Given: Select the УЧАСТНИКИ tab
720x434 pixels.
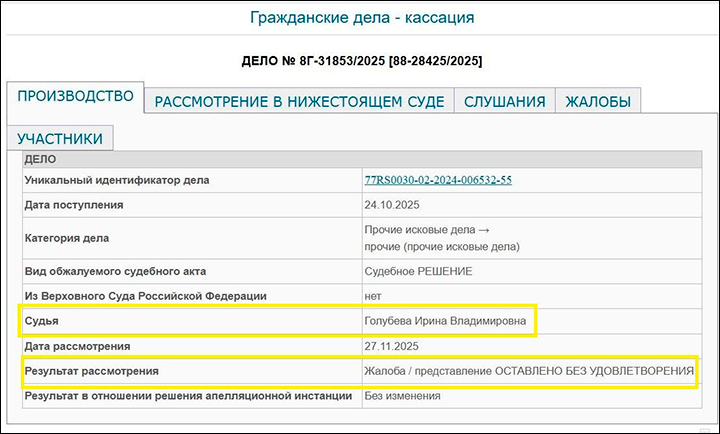Looking at the screenshot, I should point(60,138).
